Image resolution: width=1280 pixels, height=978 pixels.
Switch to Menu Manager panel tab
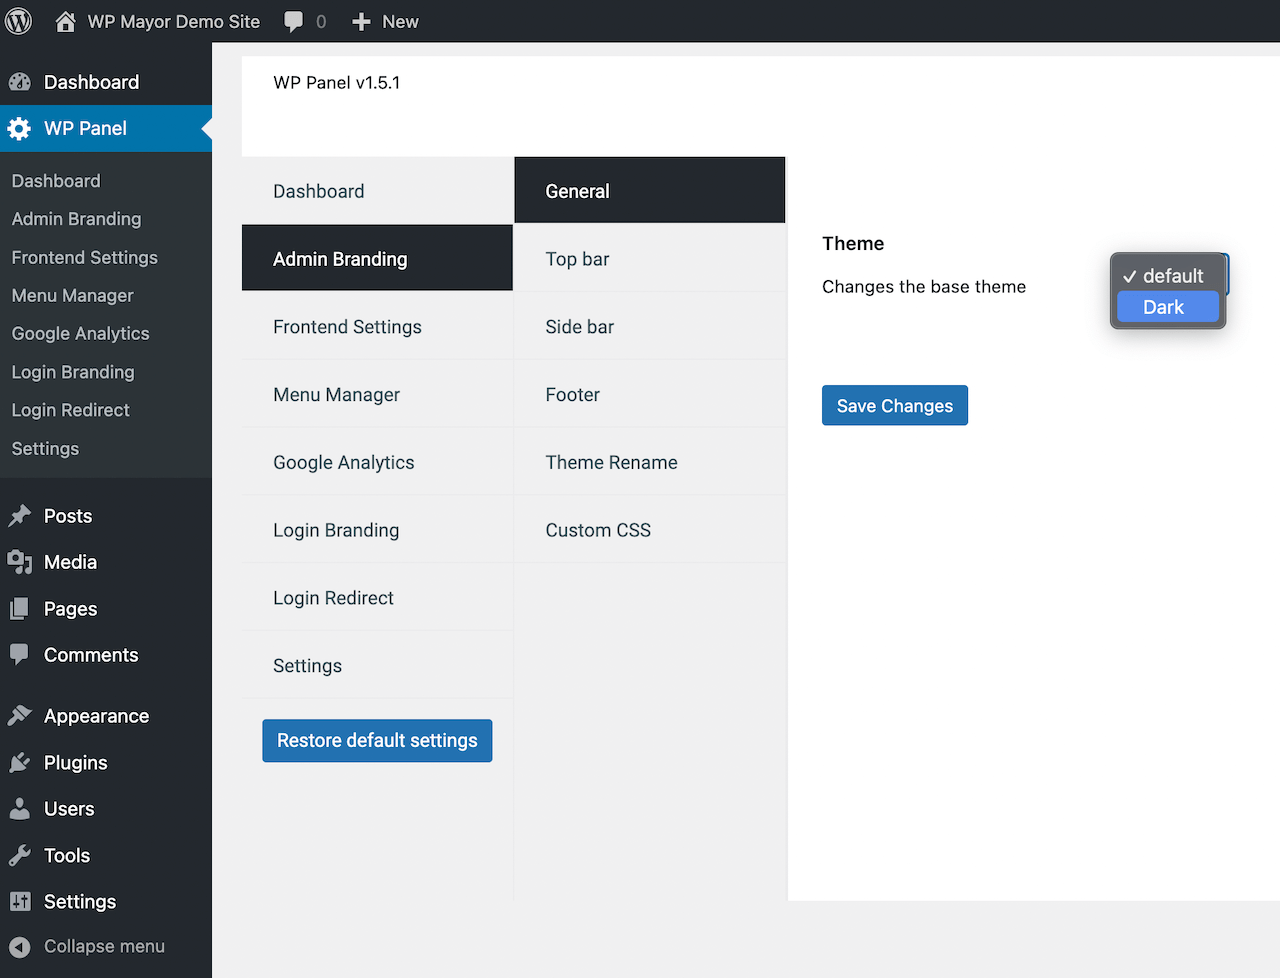coord(377,395)
